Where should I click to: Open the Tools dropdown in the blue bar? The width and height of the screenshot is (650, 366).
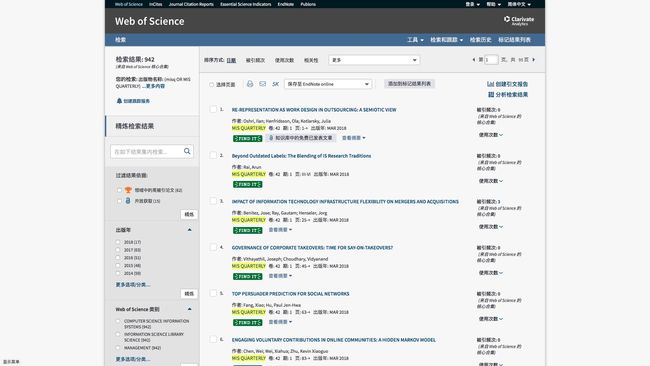[415, 40]
